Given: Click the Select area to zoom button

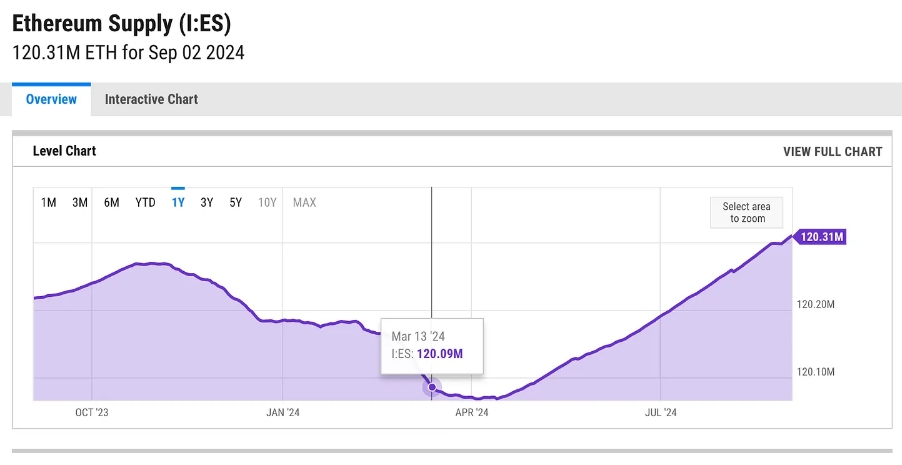Looking at the screenshot, I should [747, 212].
